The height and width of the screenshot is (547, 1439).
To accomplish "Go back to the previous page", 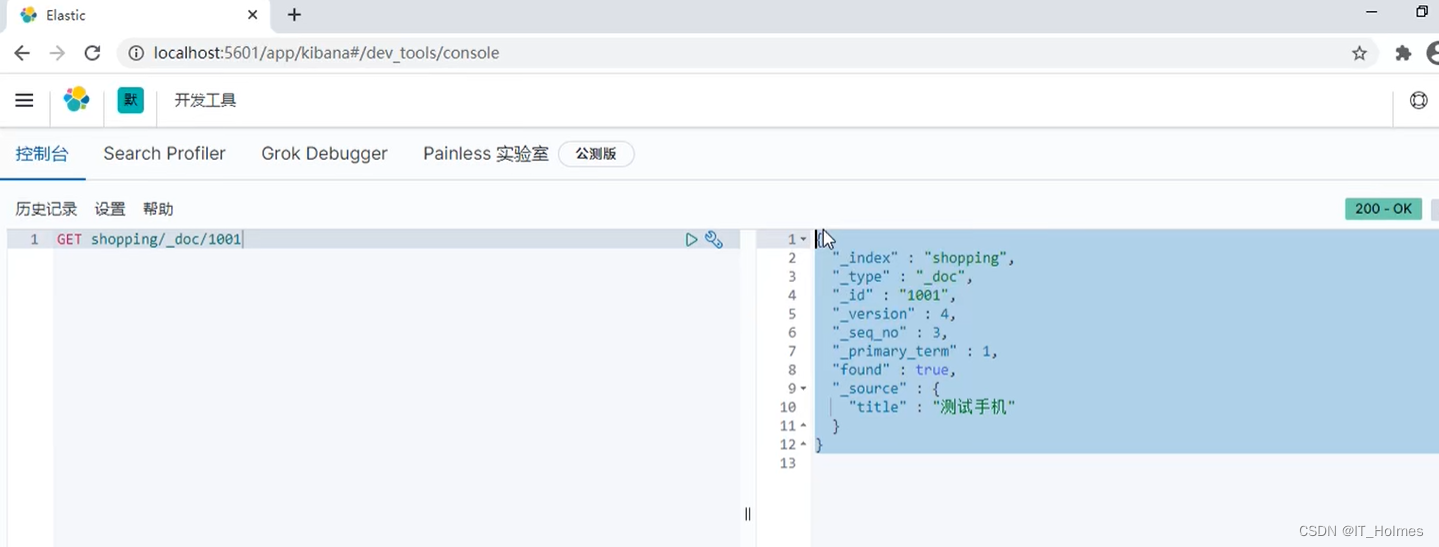I will (x=22, y=53).
